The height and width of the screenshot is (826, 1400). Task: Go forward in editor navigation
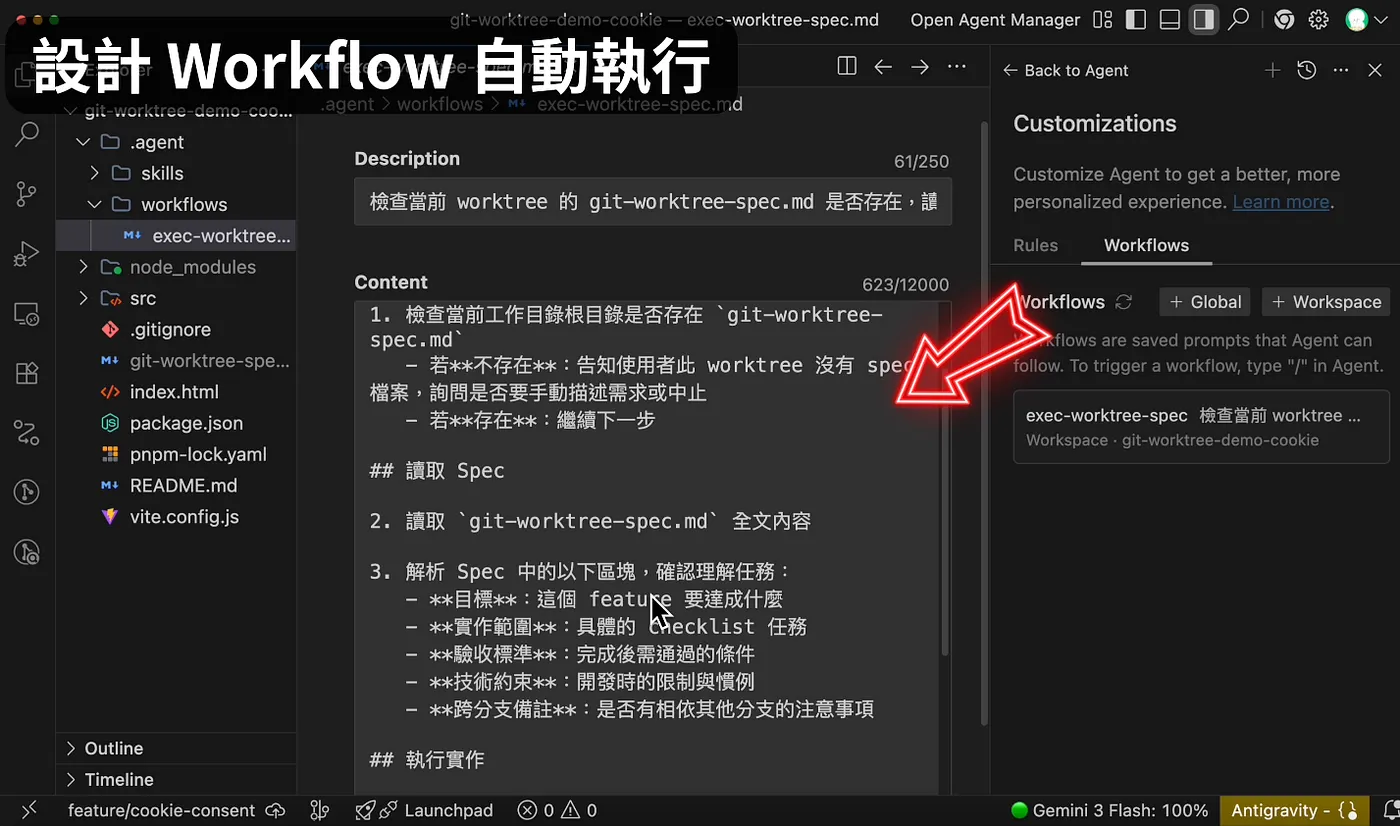[920, 66]
